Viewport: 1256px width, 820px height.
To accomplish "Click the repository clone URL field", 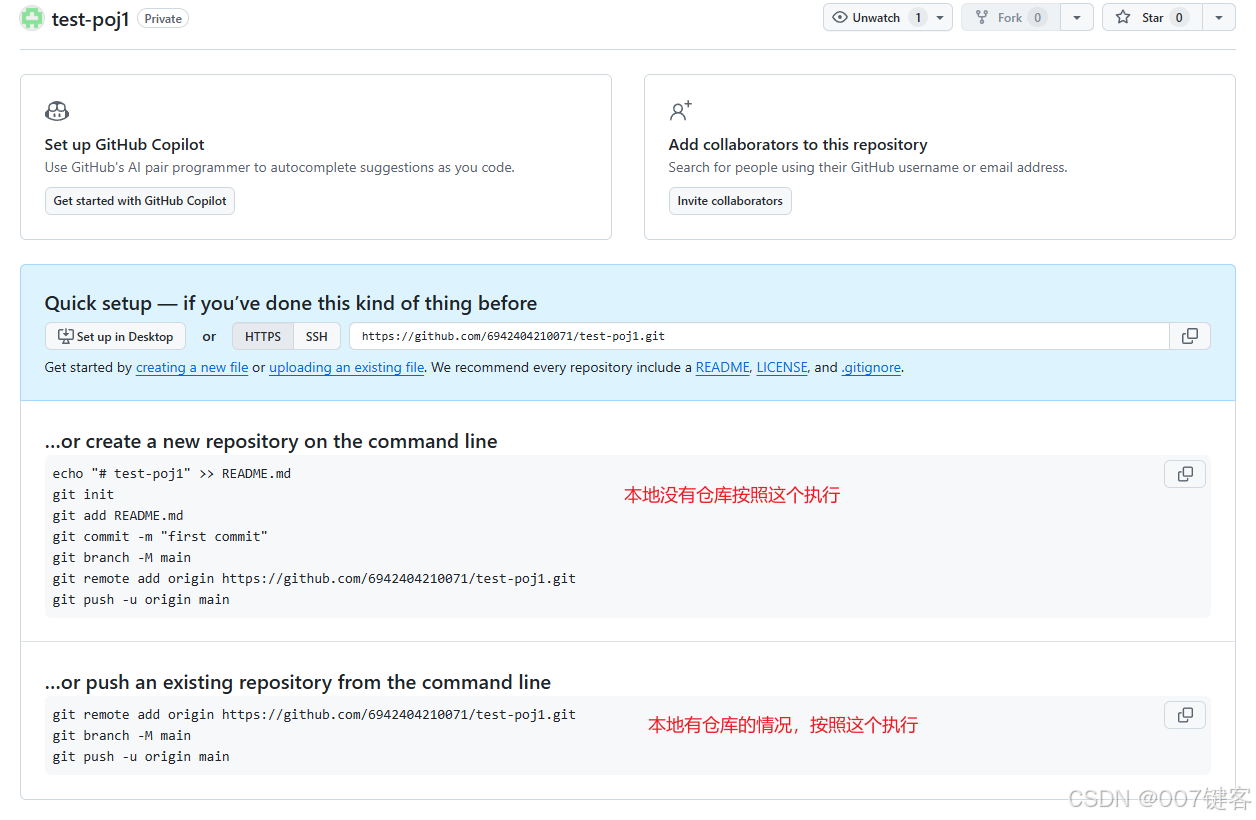I will click(x=759, y=336).
